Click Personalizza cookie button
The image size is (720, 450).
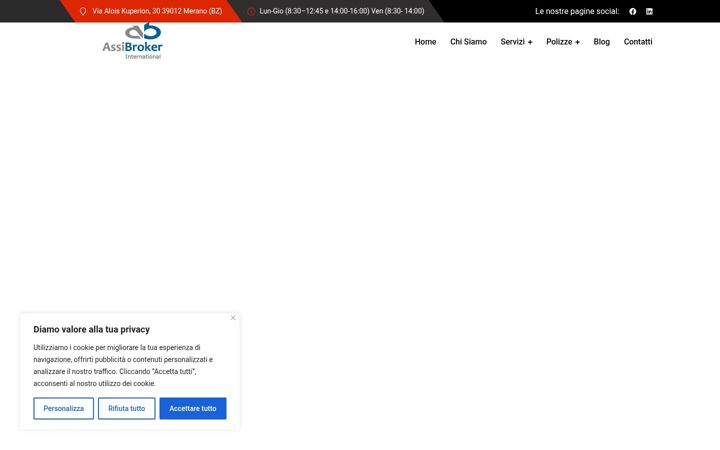[x=63, y=408]
